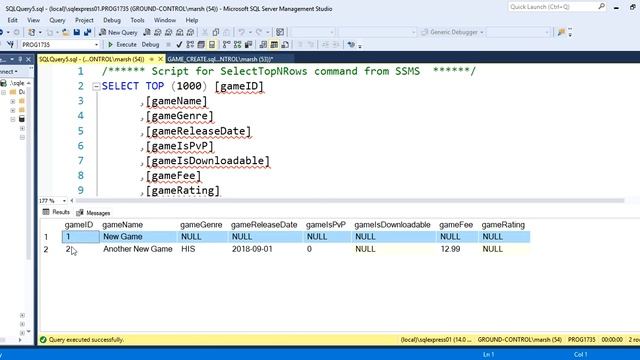Click the gameIsDownloadable column header
The width and height of the screenshot is (640, 360).
tap(392, 225)
